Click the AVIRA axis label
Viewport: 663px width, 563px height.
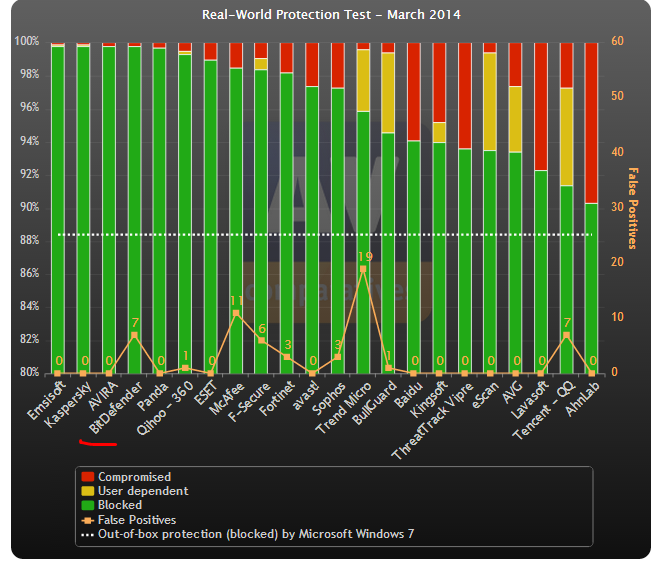(x=103, y=395)
